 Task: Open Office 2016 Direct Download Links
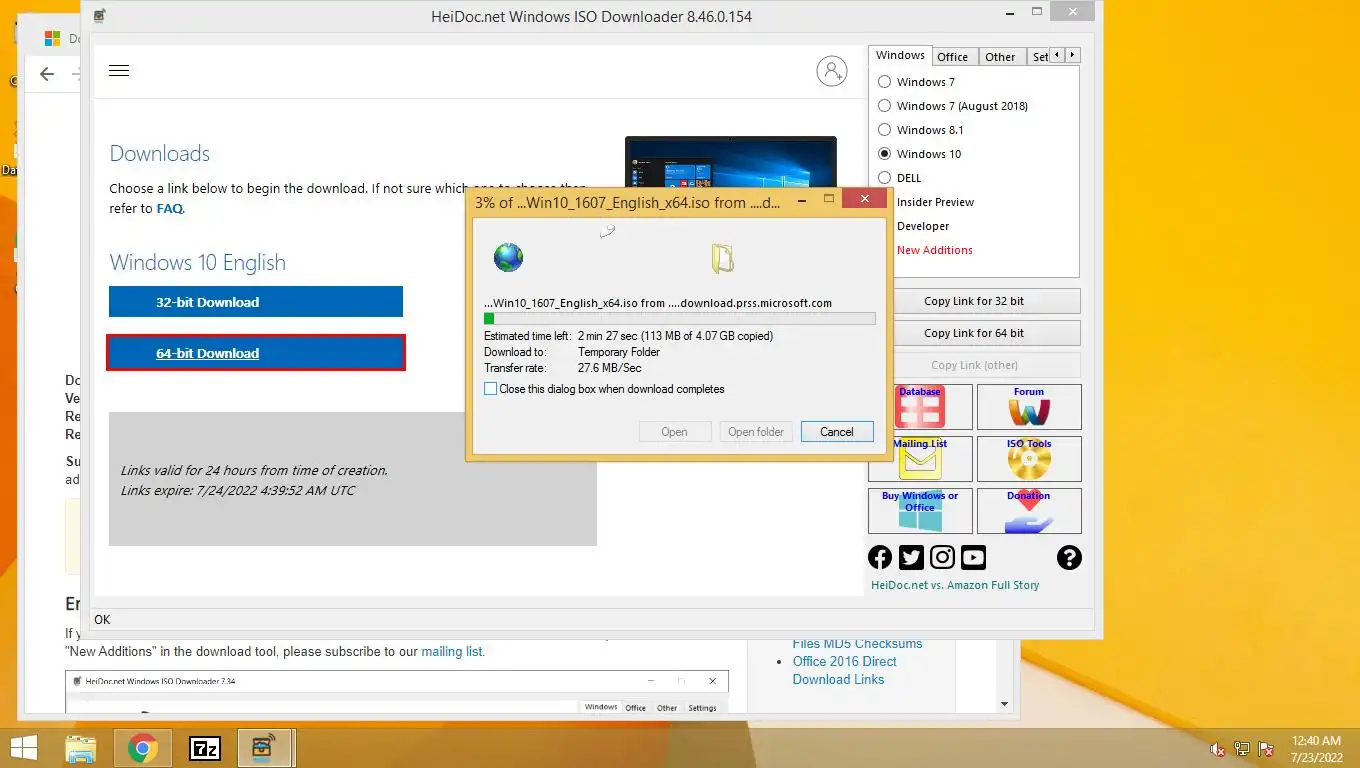[x=844, y=670]
